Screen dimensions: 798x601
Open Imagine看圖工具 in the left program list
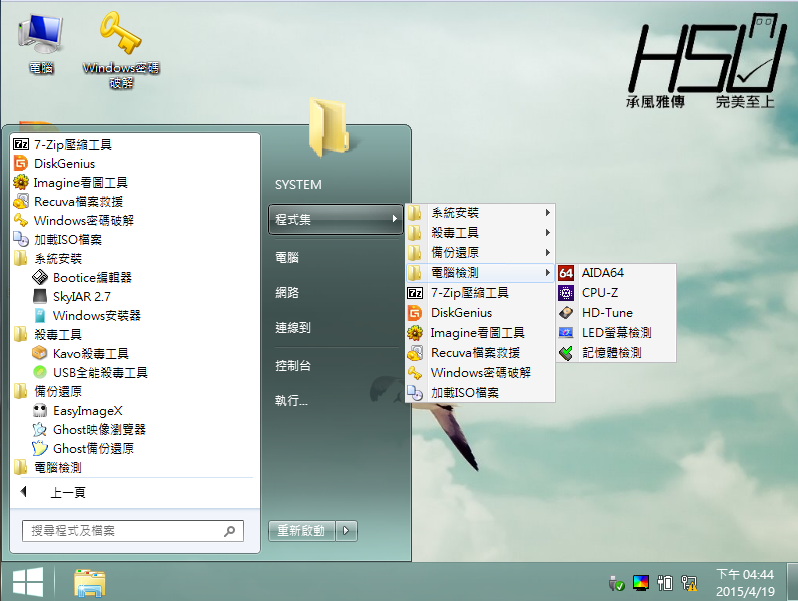click(135, 182)
